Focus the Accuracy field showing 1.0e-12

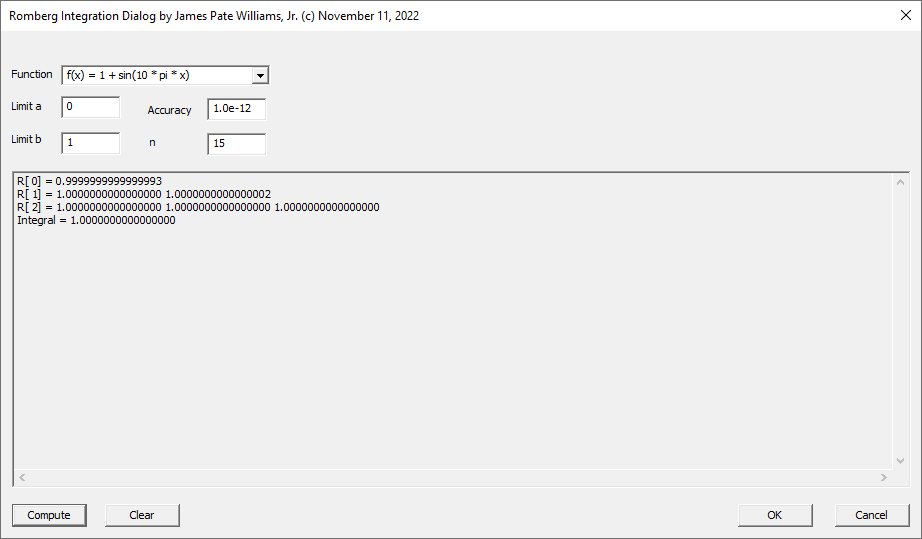(236, 109)
